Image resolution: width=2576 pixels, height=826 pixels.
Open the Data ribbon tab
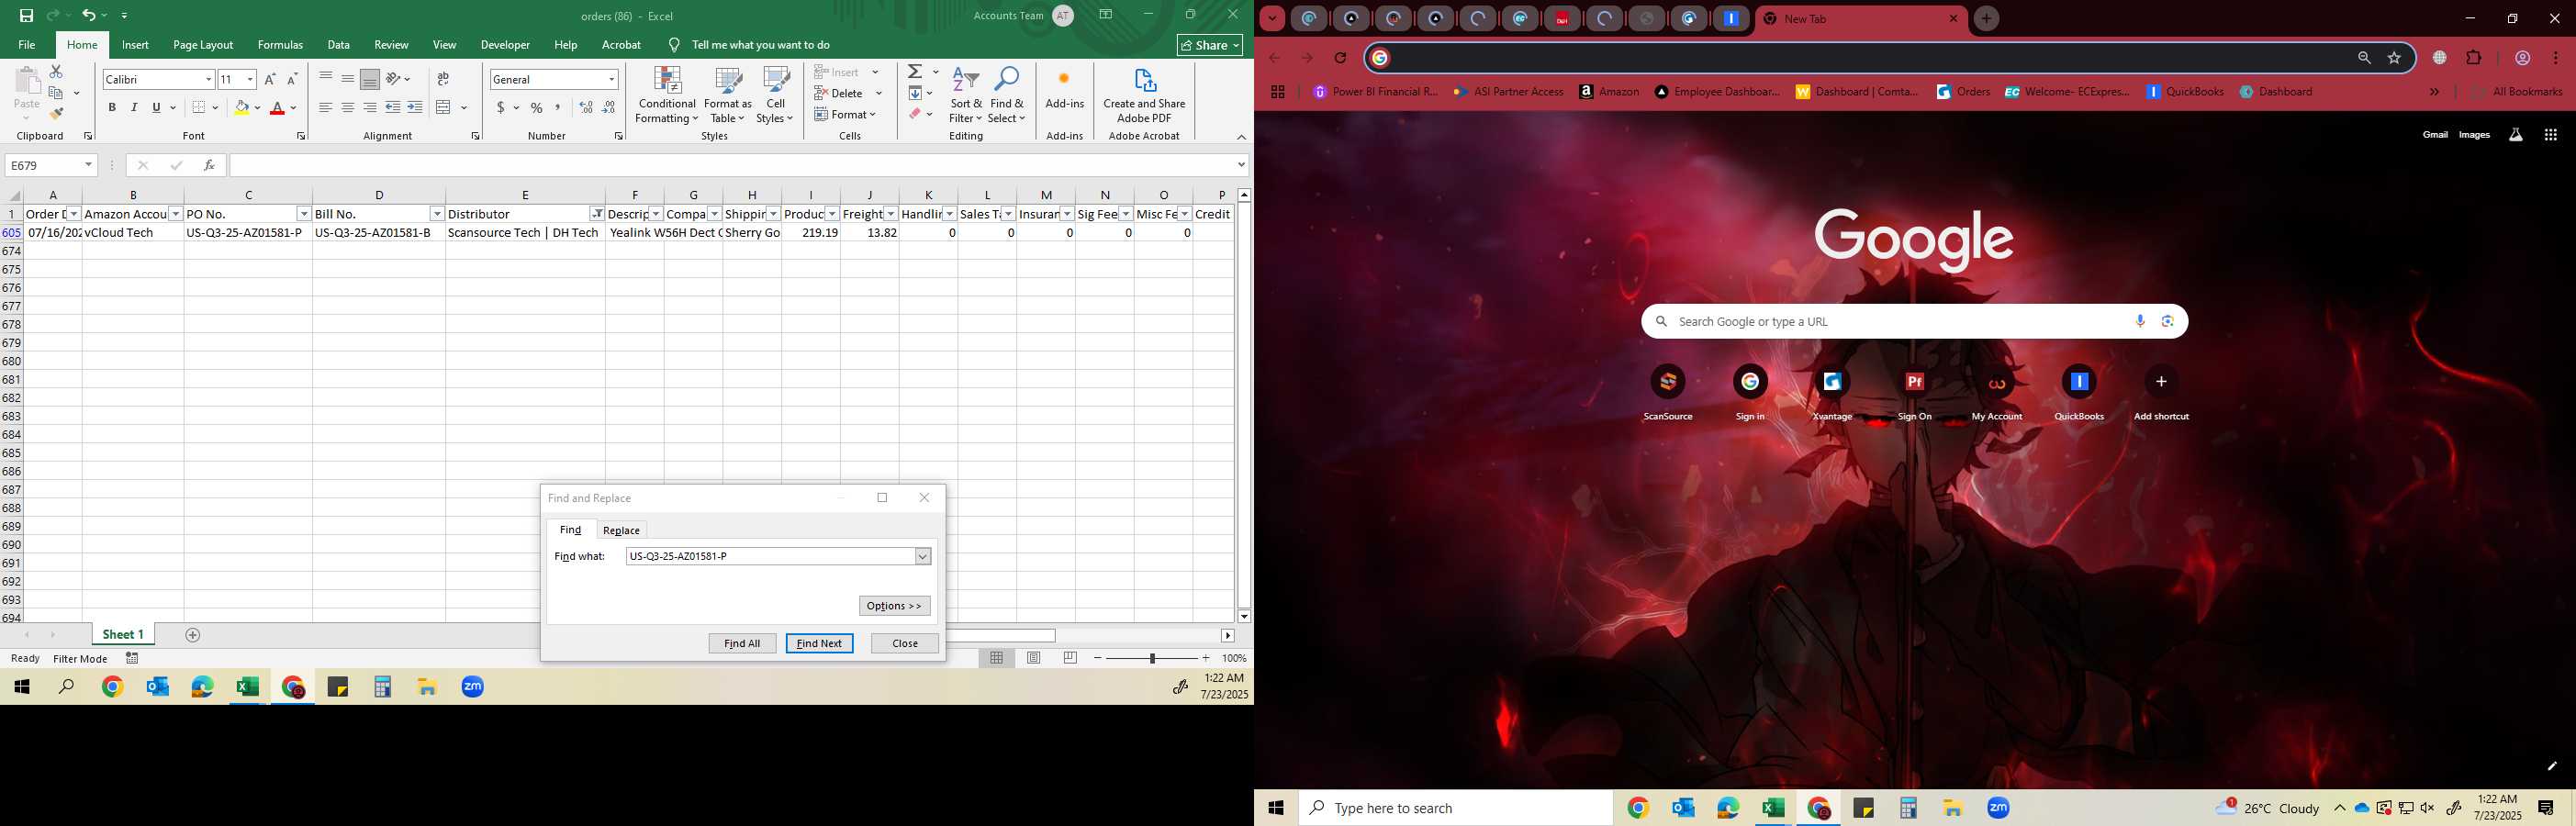339,45
